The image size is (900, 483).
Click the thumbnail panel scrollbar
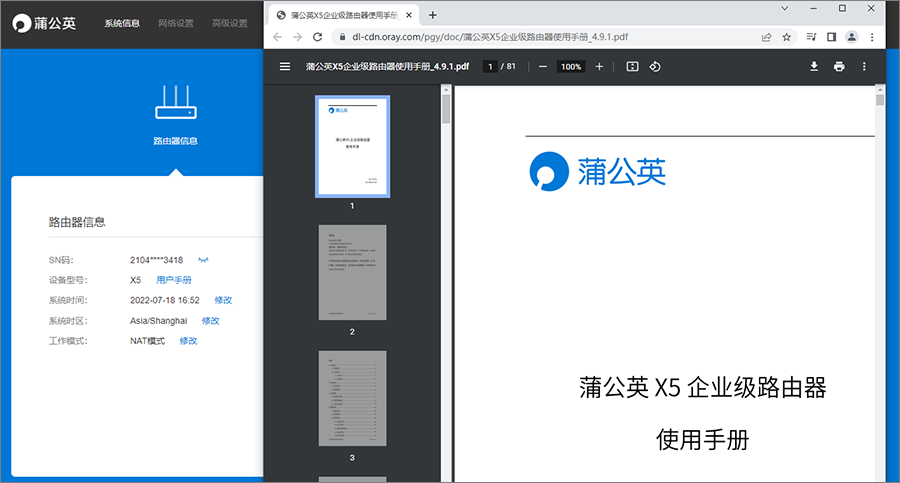(446, 109)
